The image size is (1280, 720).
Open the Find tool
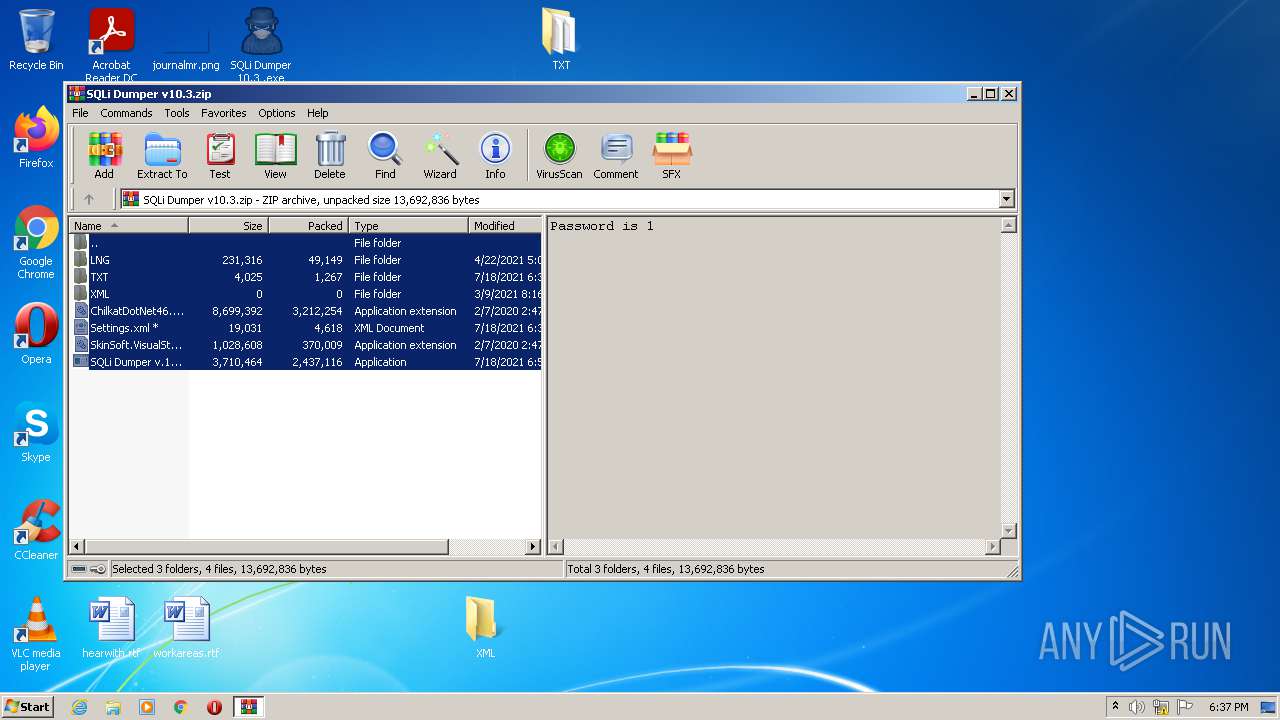pyautogui.click(x=385, y=156)
